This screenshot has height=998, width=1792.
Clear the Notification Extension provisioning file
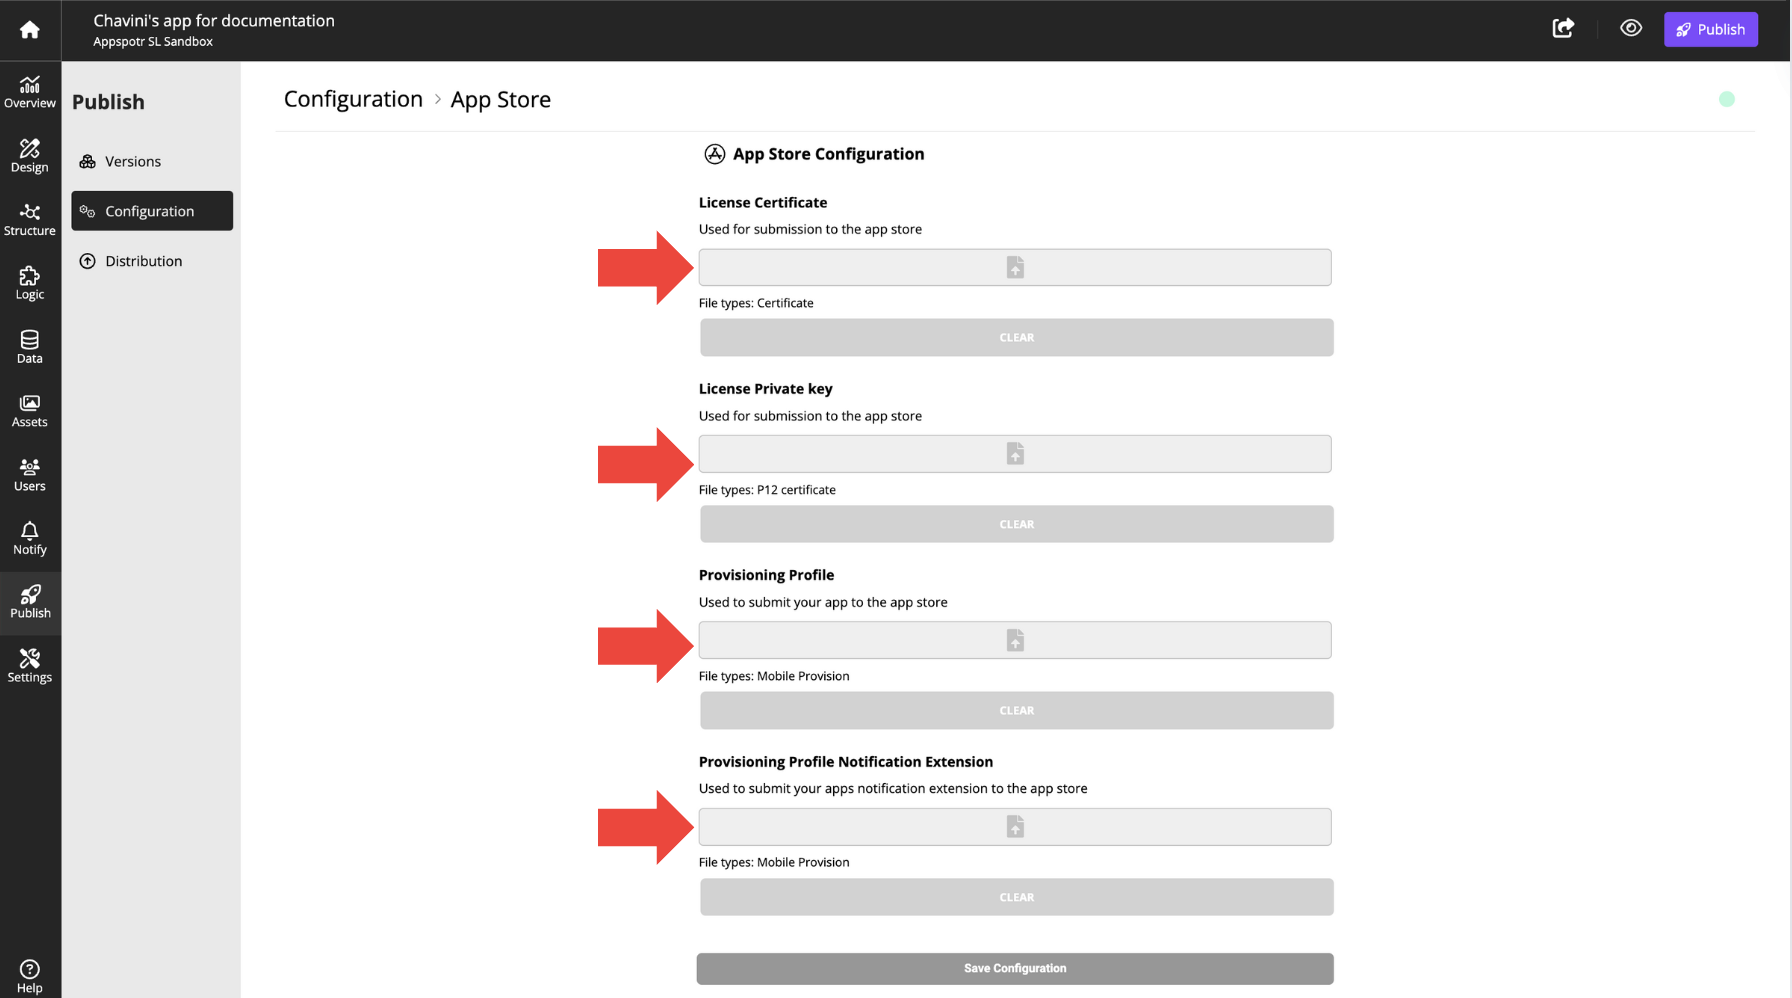coord(1016,897)
